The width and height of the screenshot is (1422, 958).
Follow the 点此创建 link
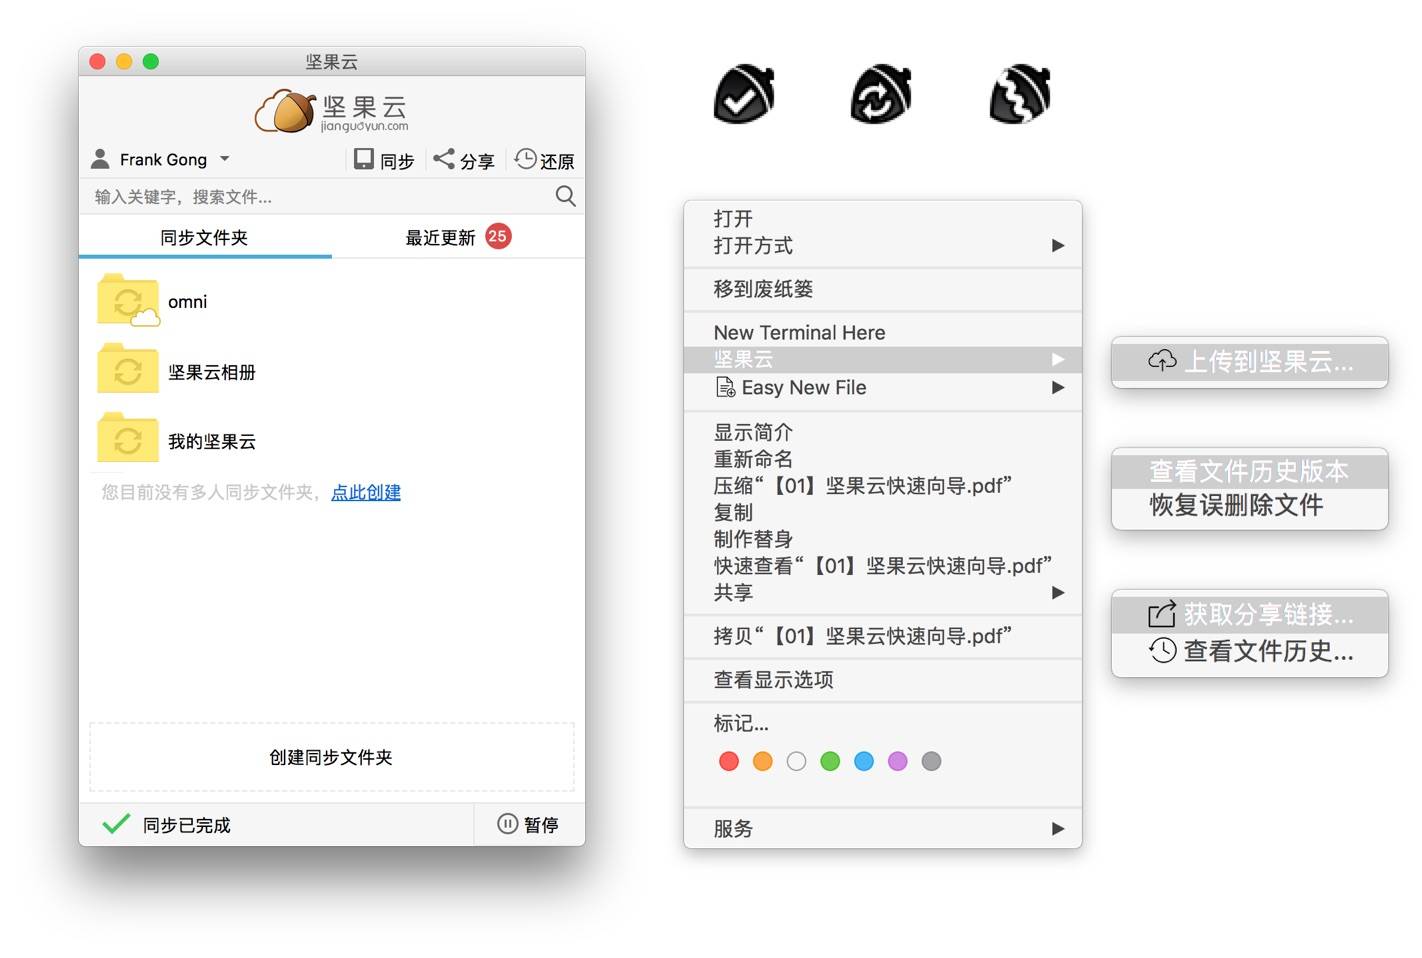366,492
